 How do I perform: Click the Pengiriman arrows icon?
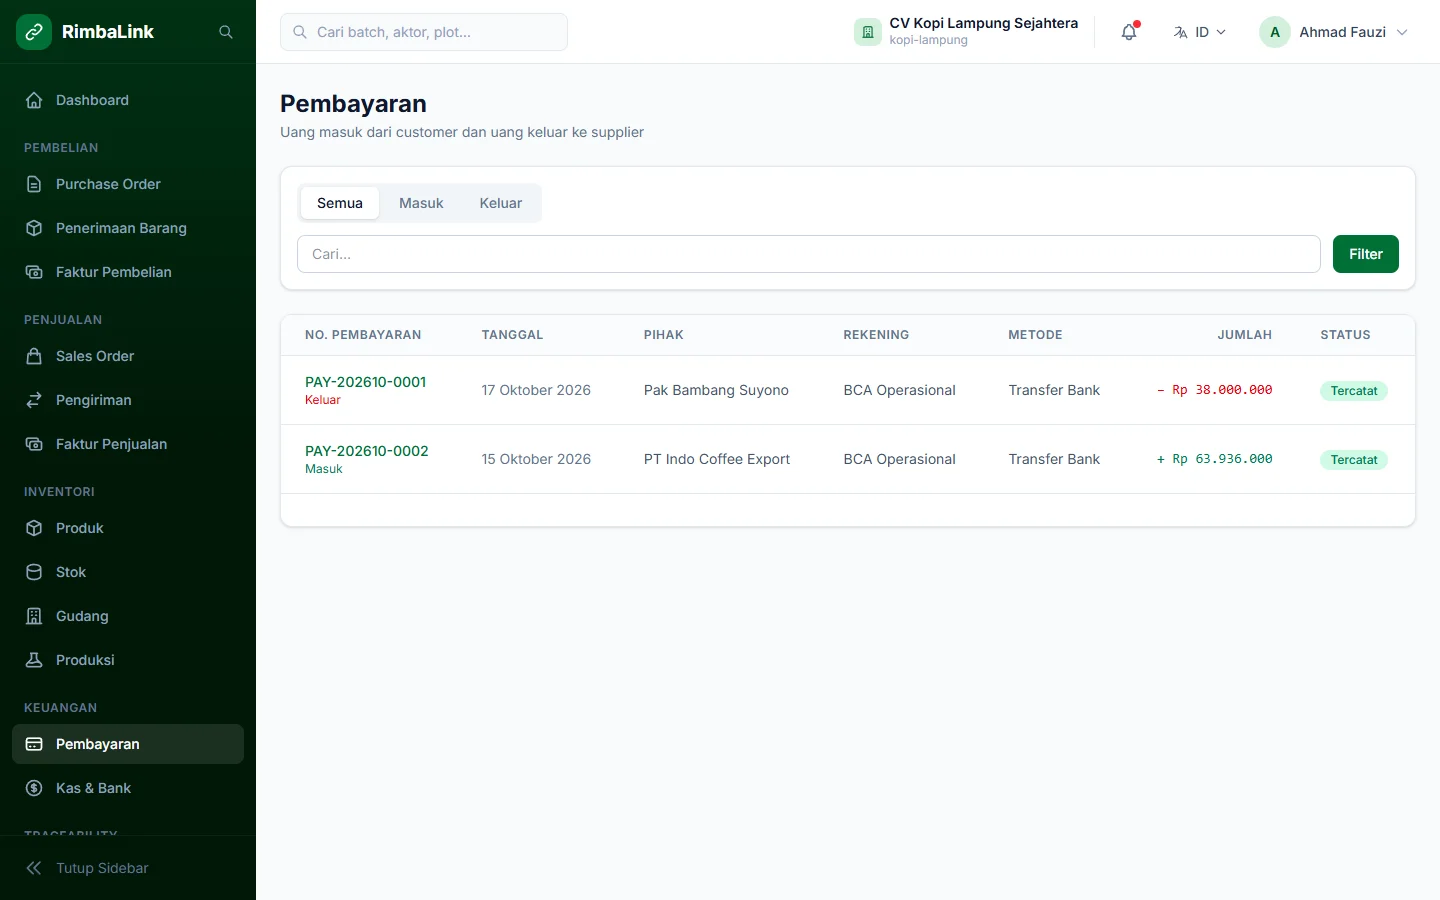point(34,400)
